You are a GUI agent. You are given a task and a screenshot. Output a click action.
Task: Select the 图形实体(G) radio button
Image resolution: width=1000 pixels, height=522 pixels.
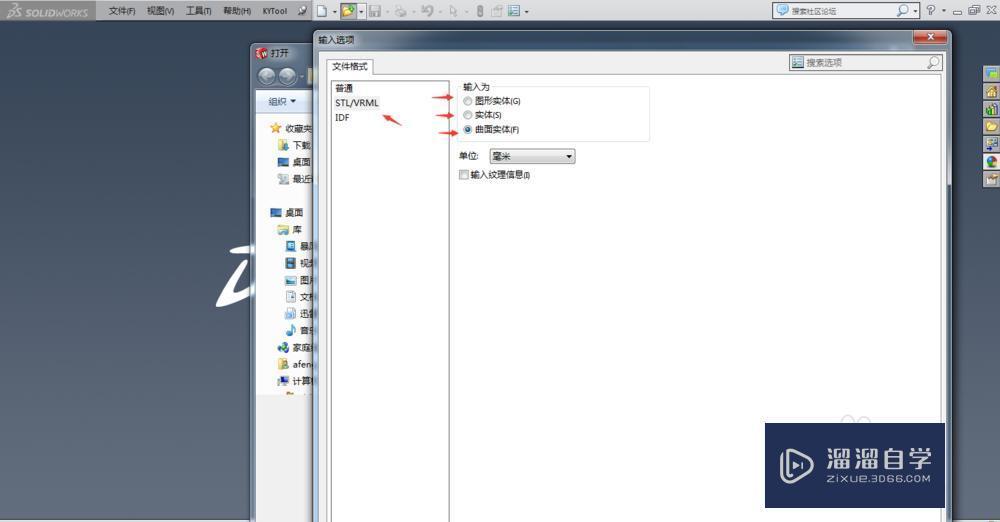[x=467, y=101]
